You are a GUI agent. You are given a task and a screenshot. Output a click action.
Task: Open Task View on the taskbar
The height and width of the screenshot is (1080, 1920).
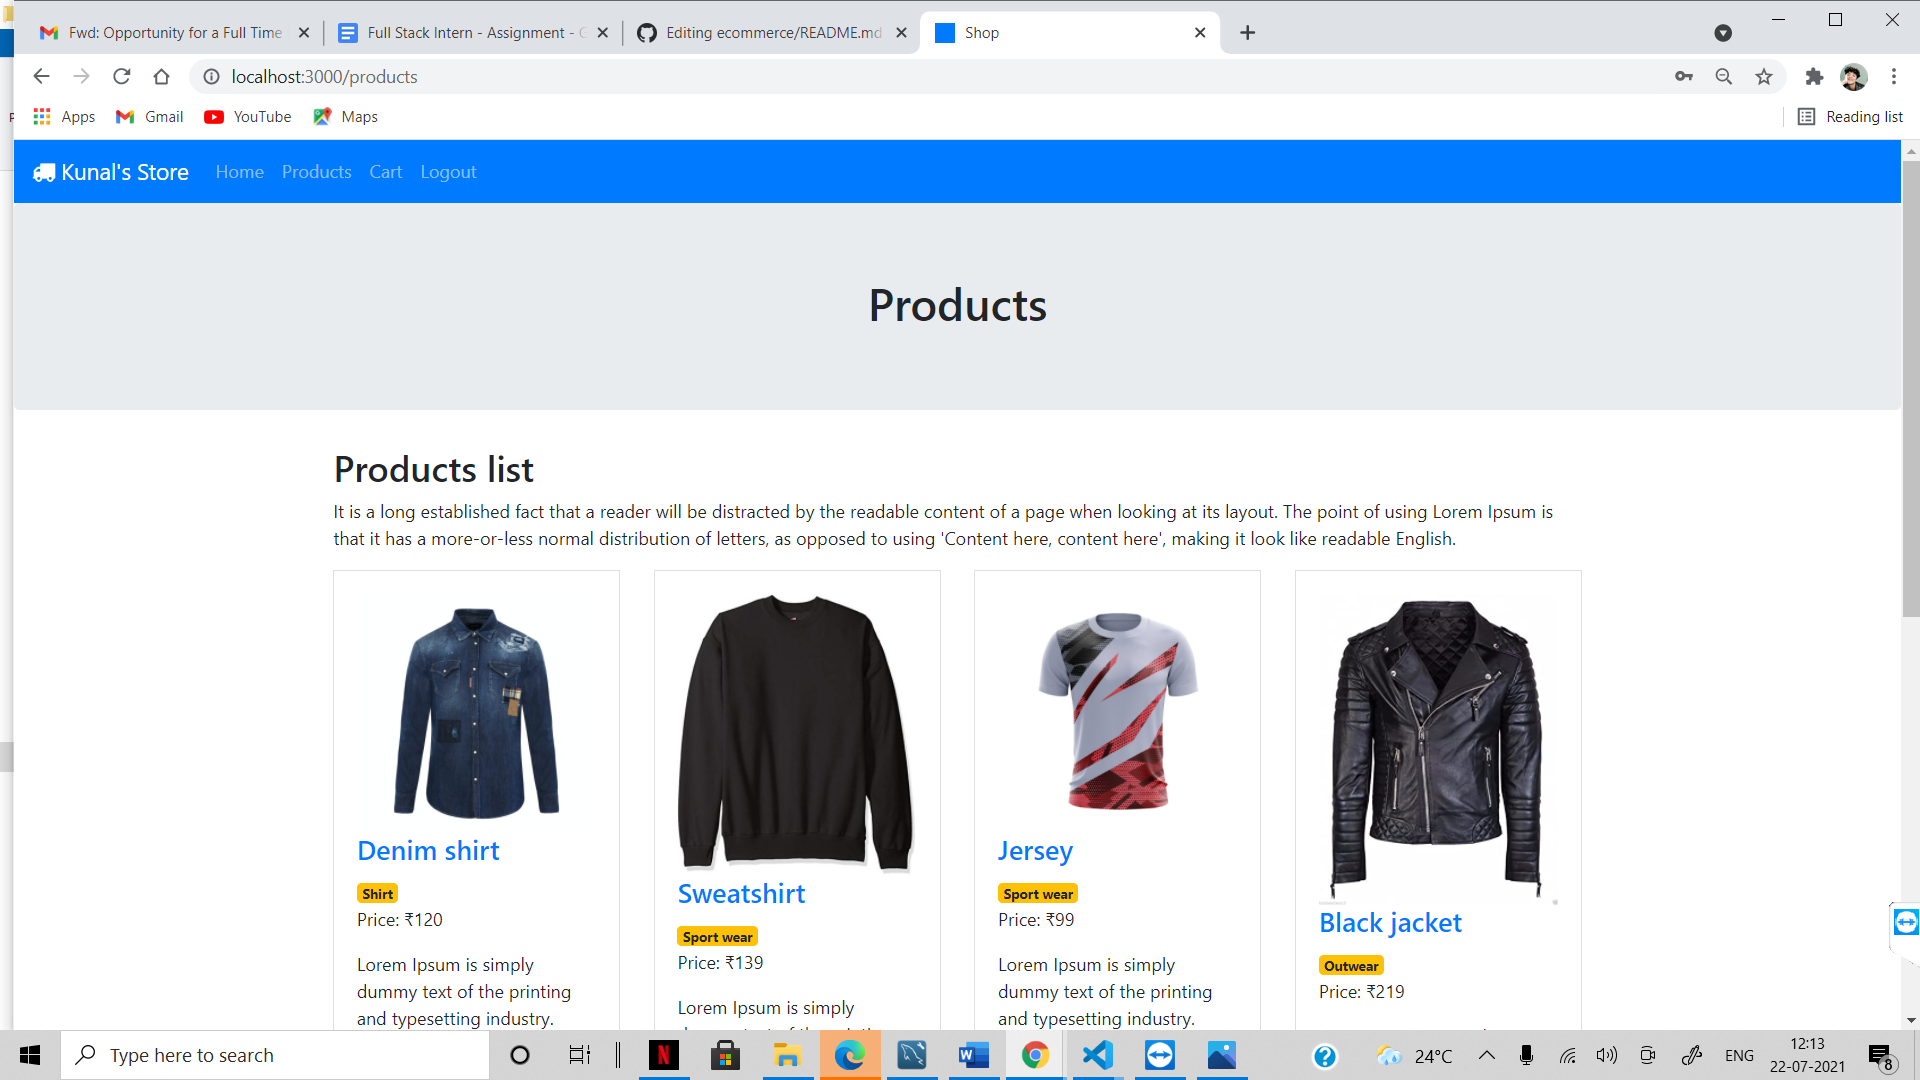pos(580,1055)
